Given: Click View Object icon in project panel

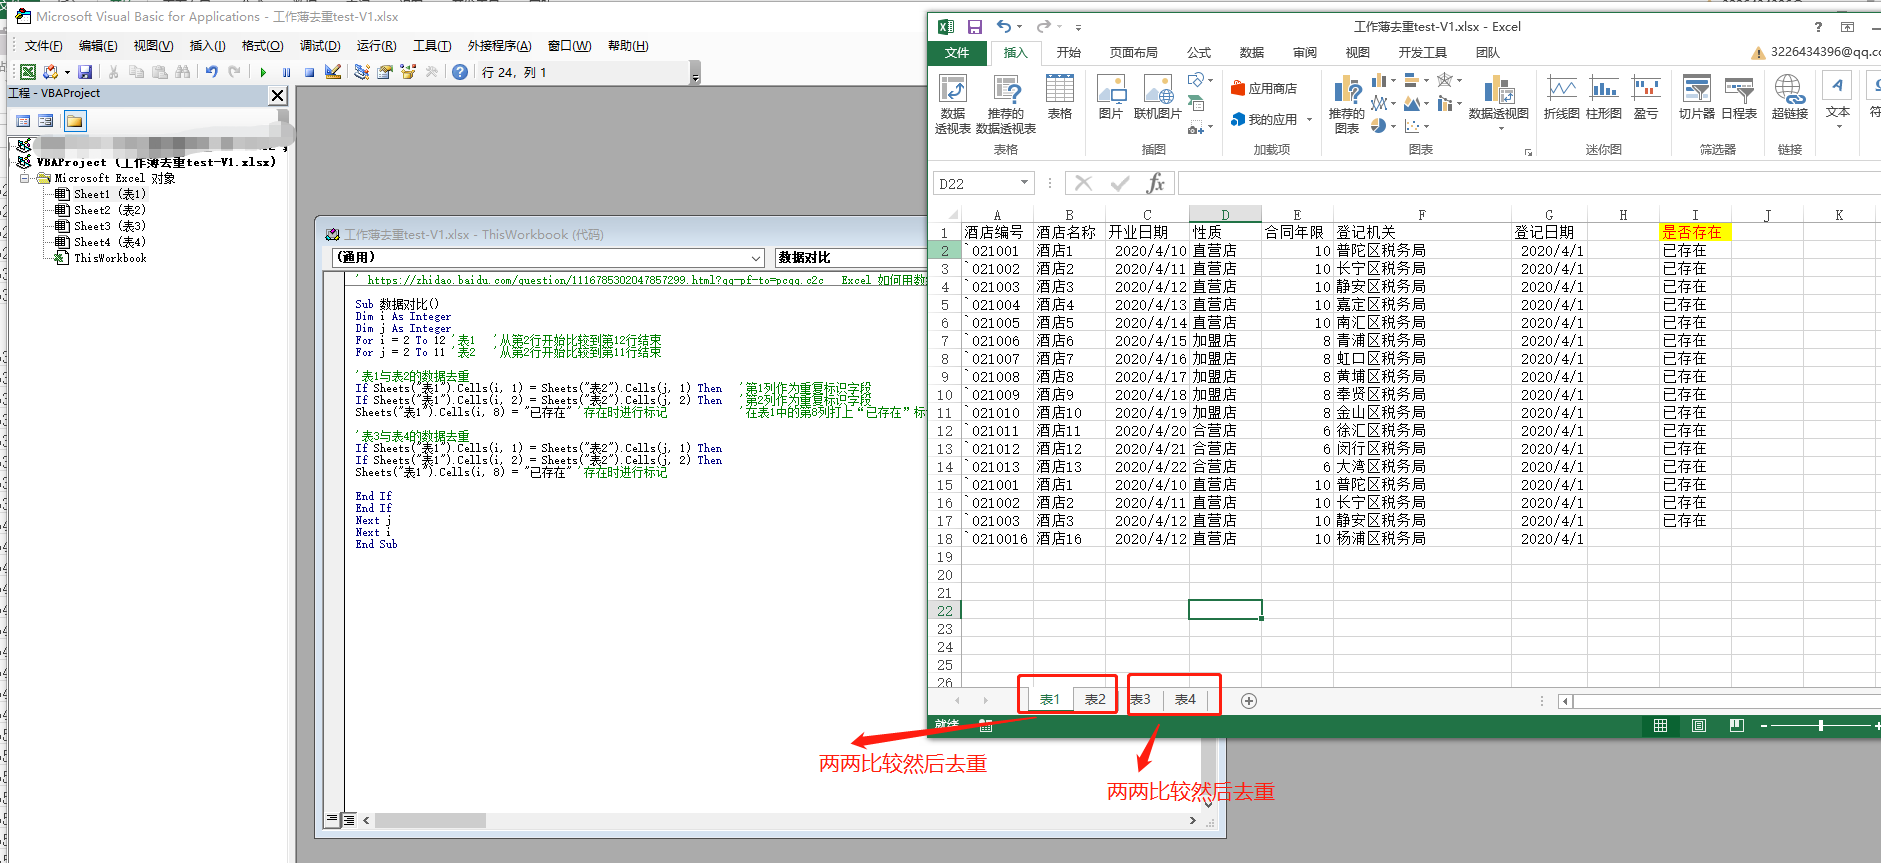Looking at the screenshot, I should coord(46,121).
